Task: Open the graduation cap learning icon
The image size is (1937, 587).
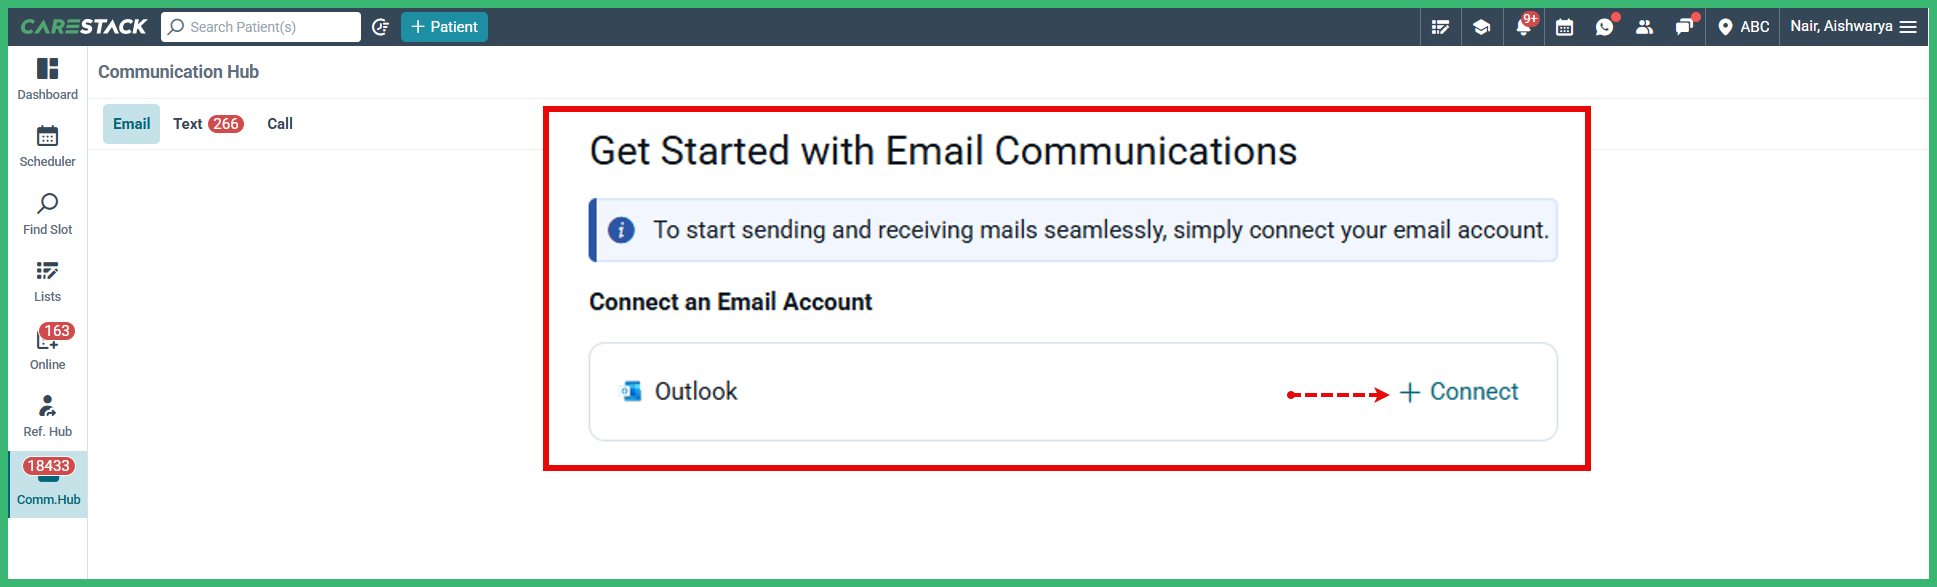Action: 1482,27
